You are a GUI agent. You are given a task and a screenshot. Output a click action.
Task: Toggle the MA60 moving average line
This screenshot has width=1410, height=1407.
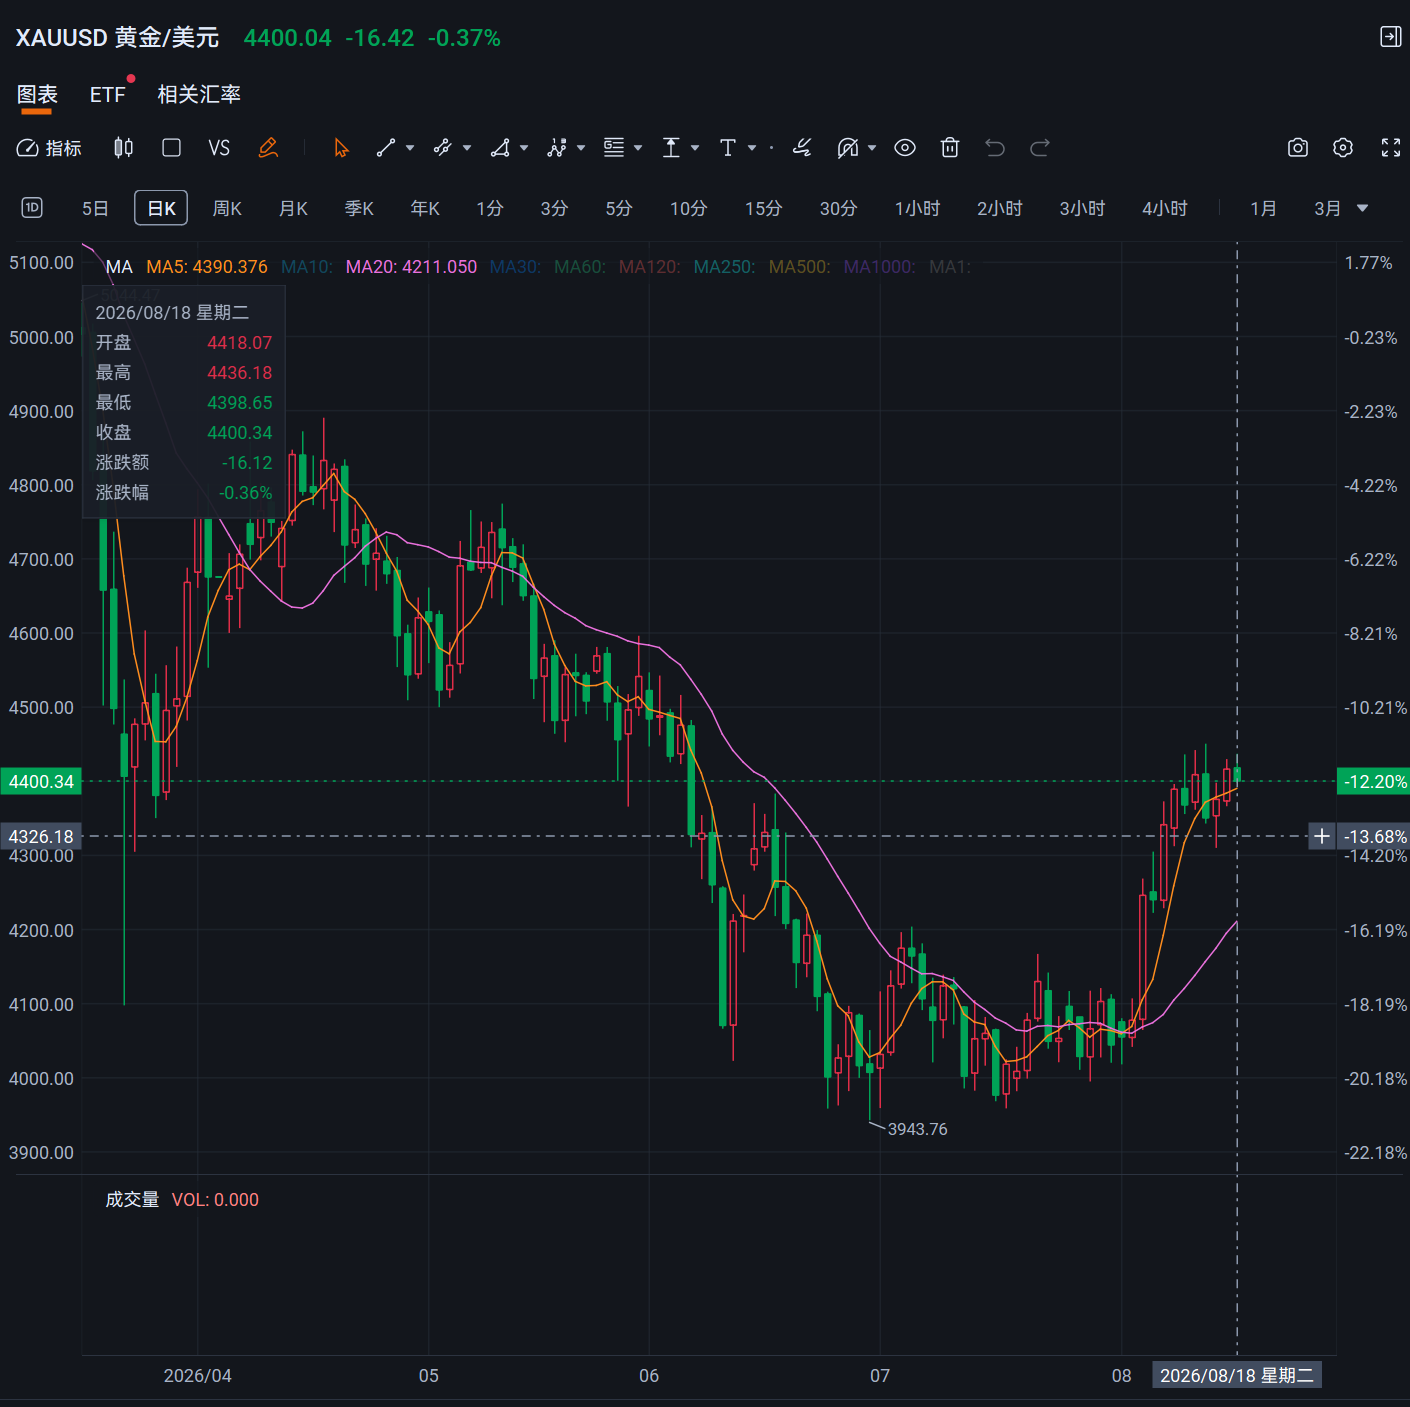tap(579, 267)
